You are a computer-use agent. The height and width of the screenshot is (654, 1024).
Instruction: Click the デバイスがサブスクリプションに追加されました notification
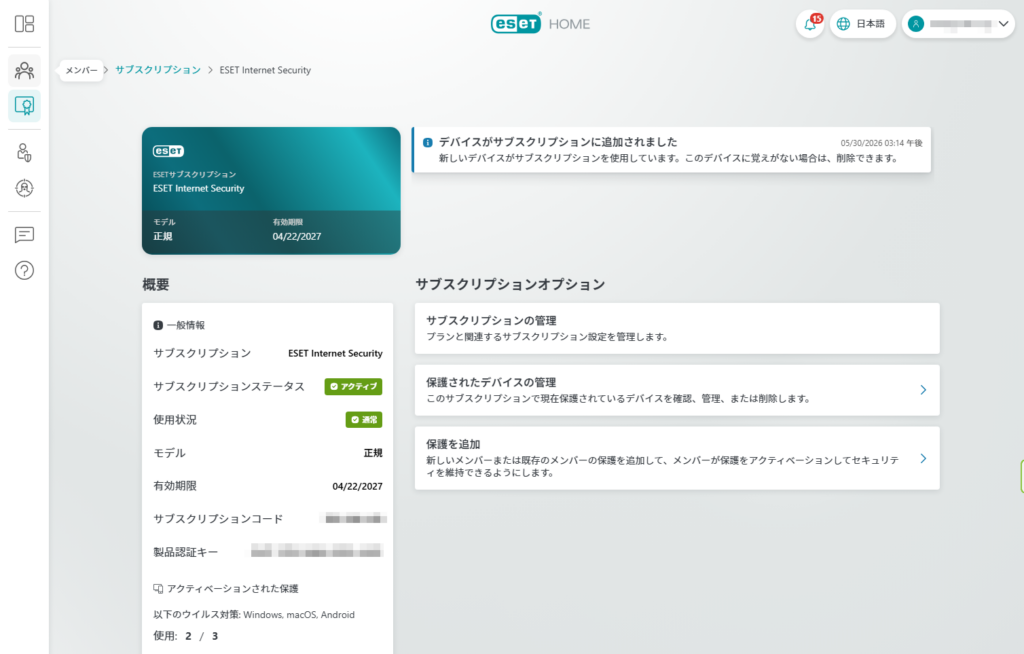coord(671,150)
